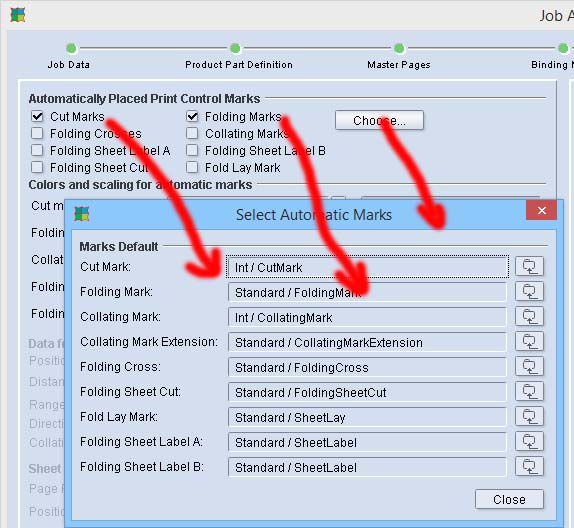574x528 pixels.
Task: Enable the Folding Sheet Label A checkbox
Action: tap(37, 150)
